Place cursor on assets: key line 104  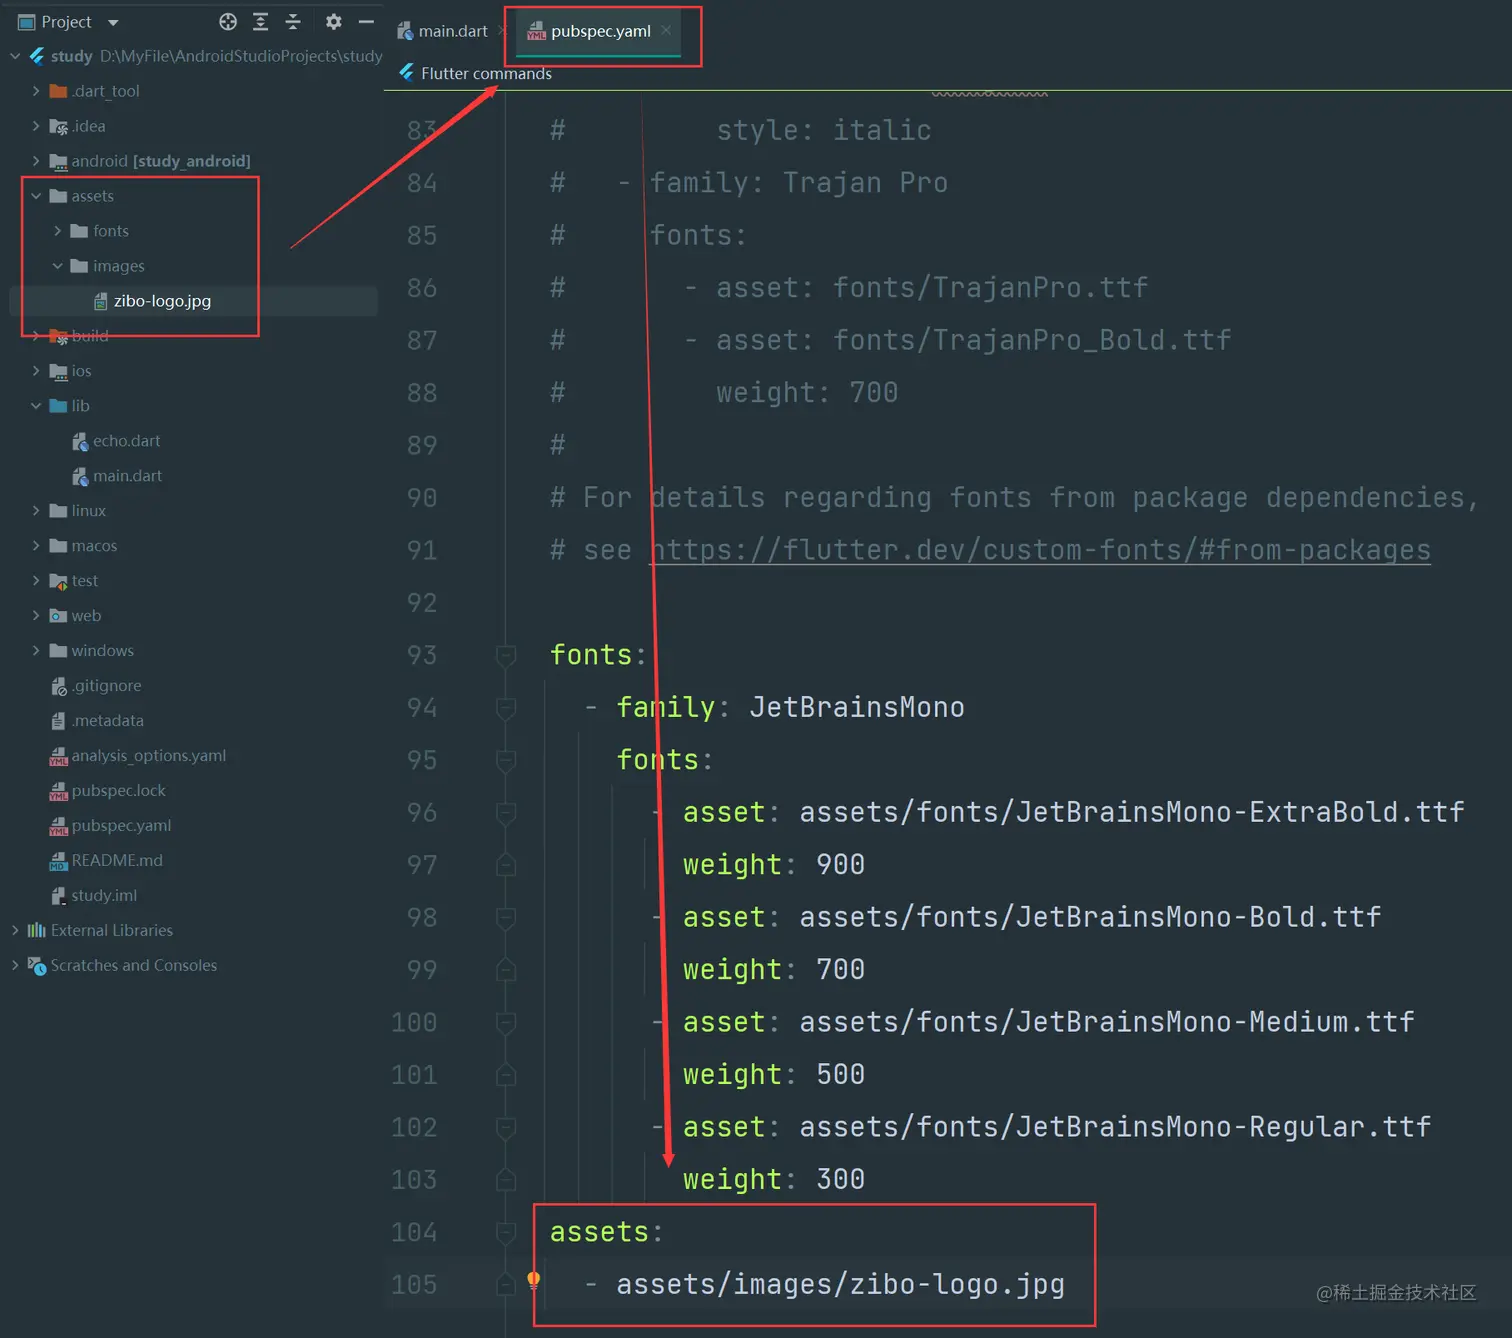click(x=606, y=1232)
